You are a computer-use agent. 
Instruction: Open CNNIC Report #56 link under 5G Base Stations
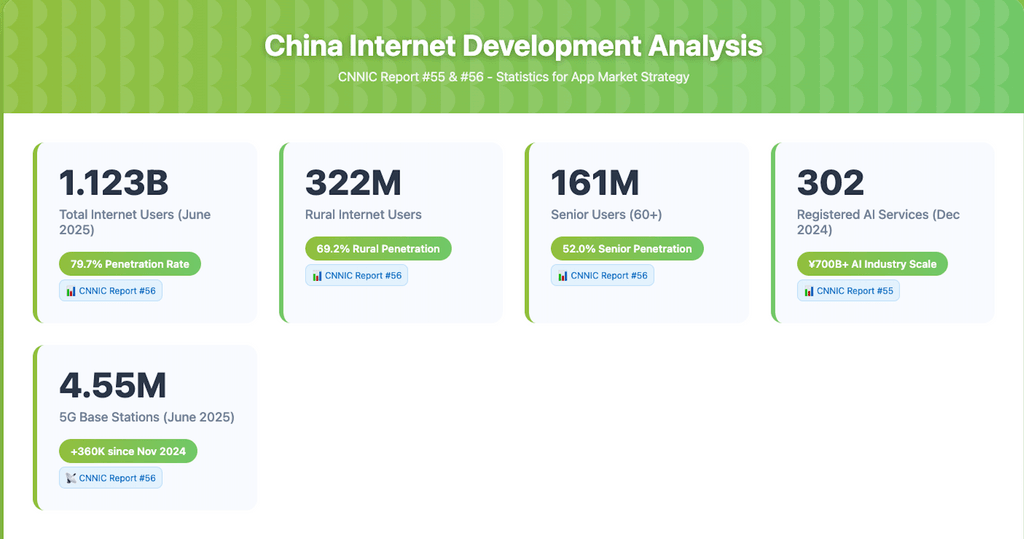(111, 478)
